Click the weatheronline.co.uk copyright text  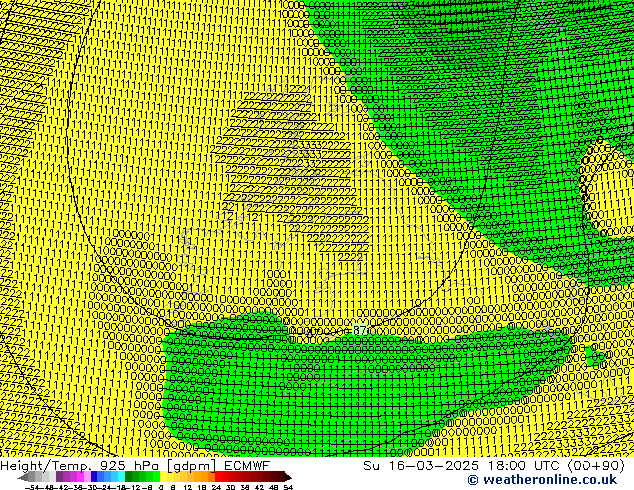pos(542,480)
